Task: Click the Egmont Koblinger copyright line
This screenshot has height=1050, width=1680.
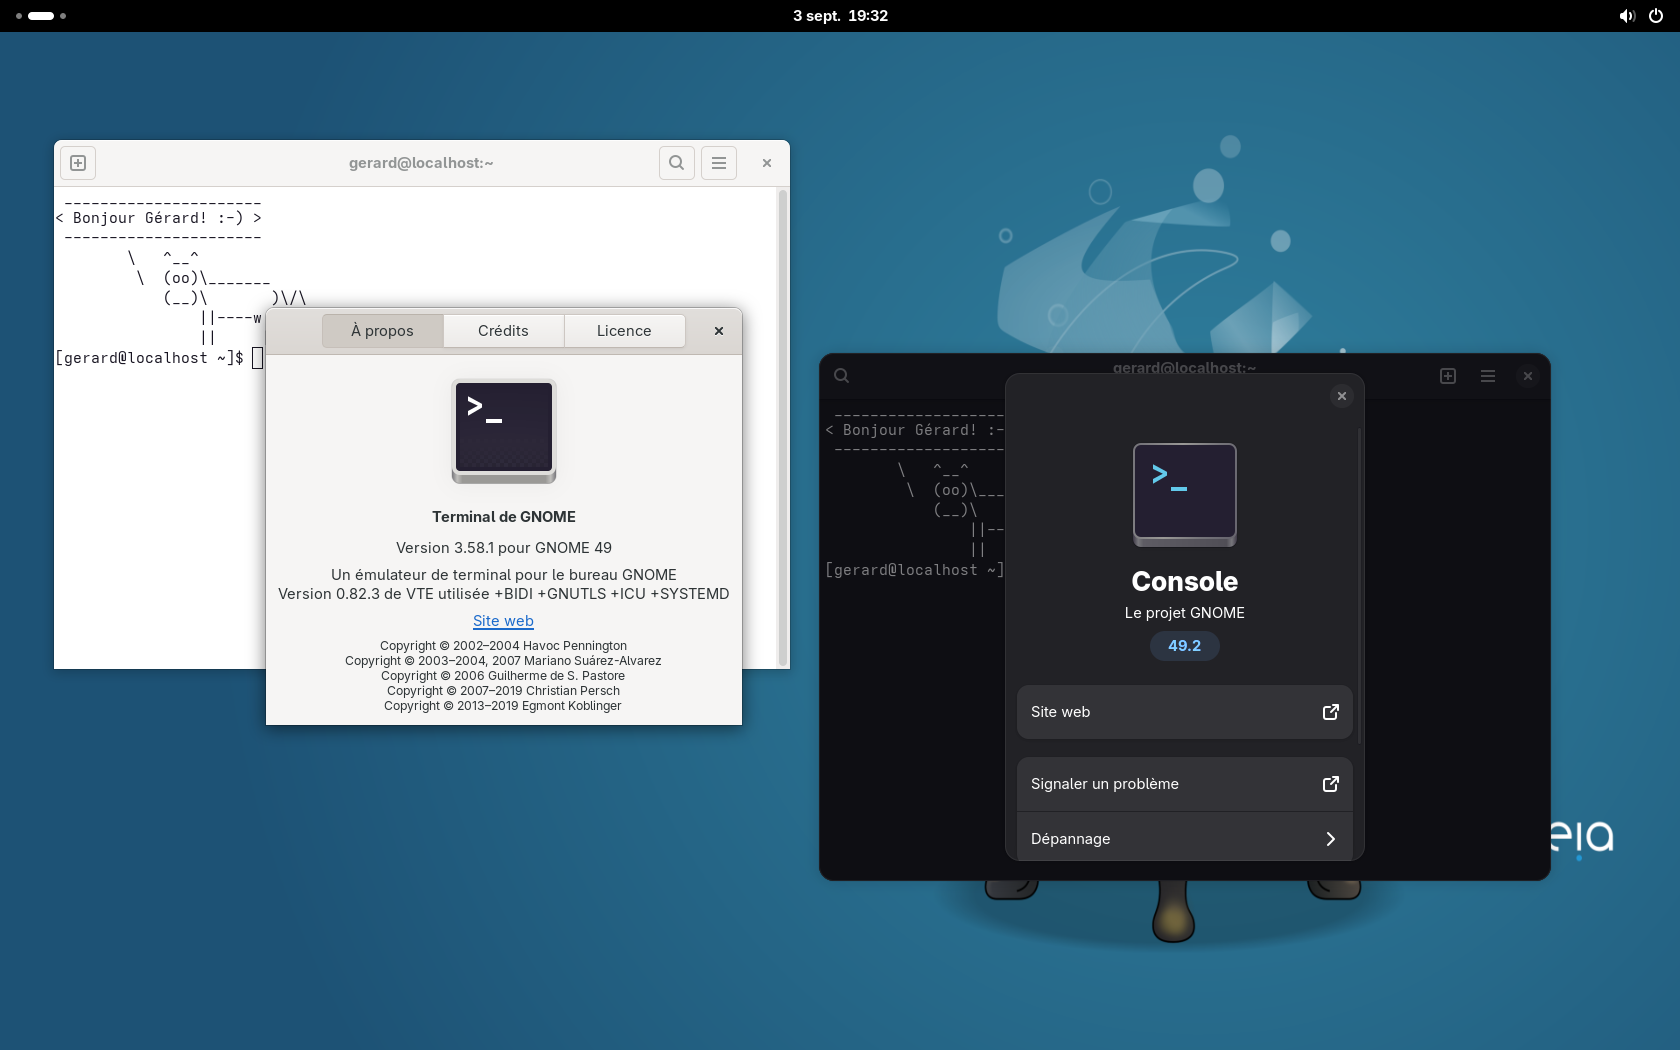Action: (503, 706)
